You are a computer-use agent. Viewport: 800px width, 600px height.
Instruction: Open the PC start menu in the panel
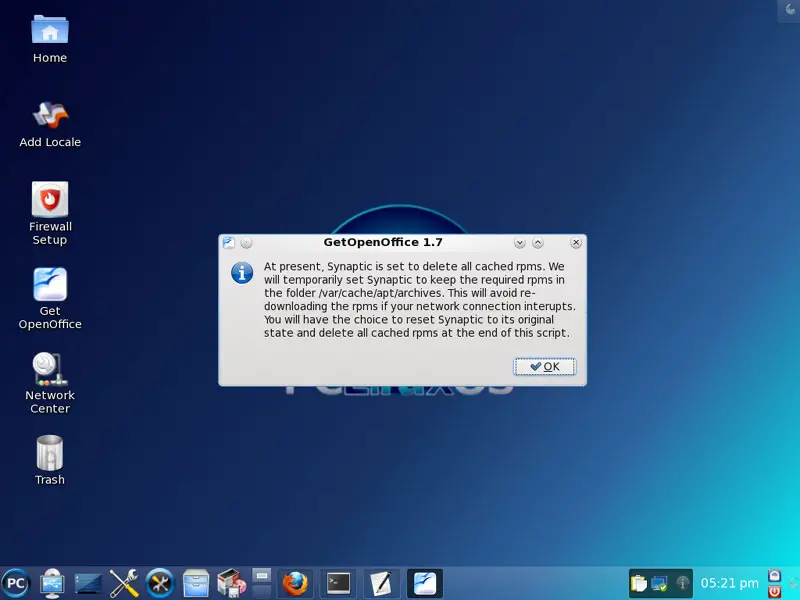coord(15,583)
